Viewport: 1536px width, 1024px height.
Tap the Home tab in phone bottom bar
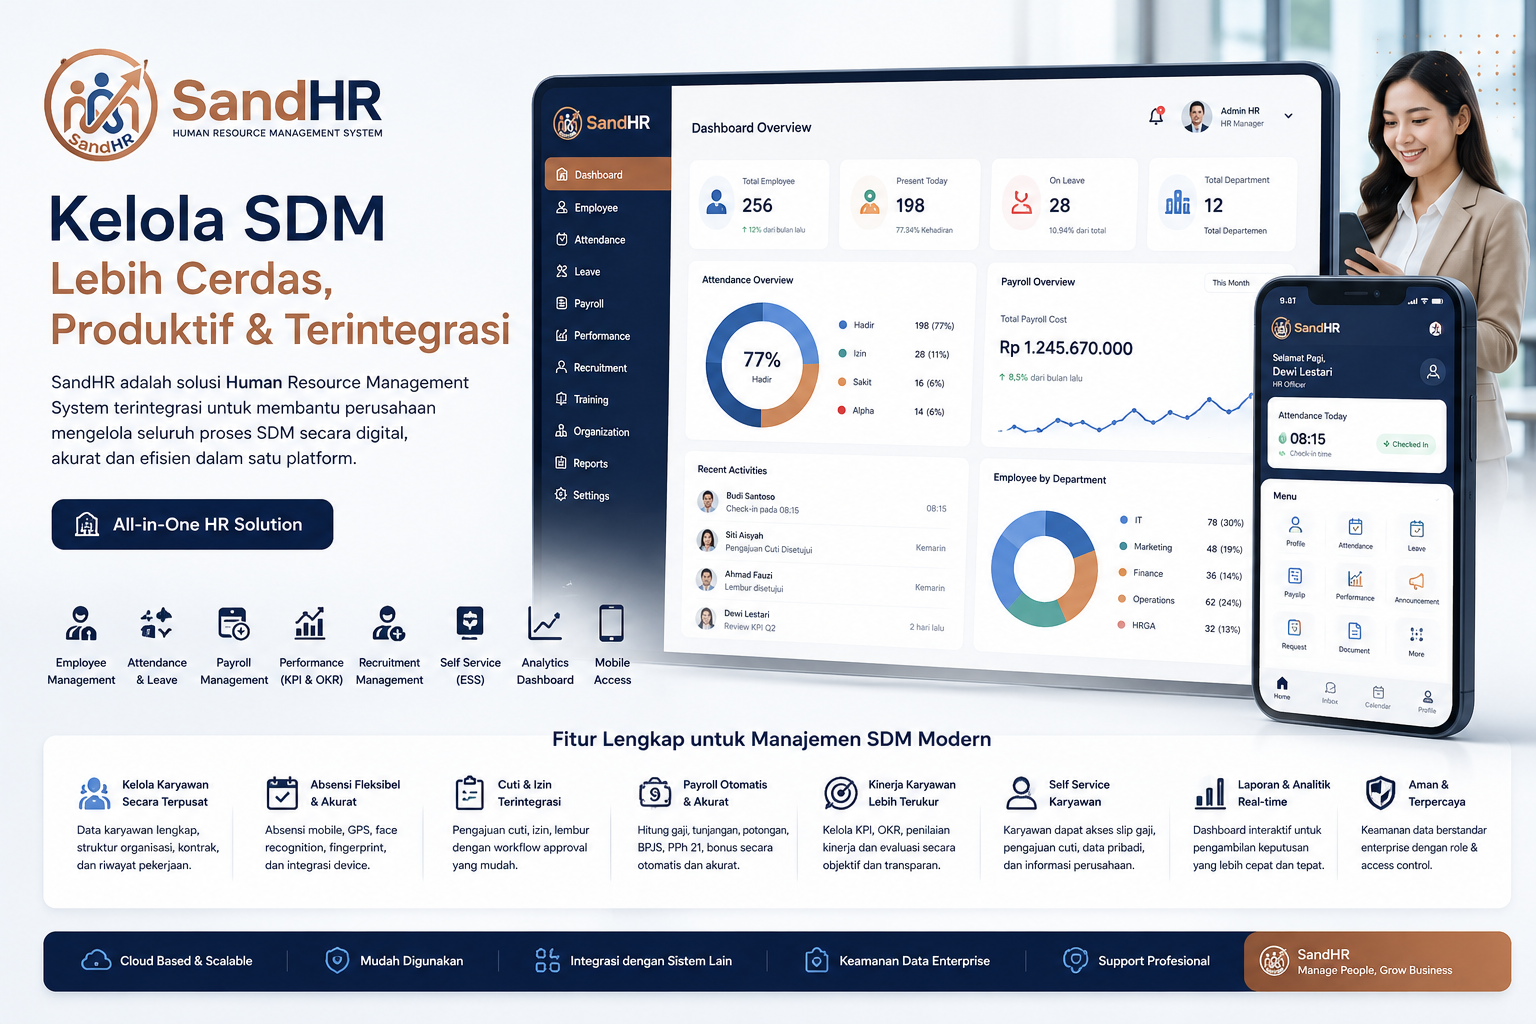click(1282, 687)
